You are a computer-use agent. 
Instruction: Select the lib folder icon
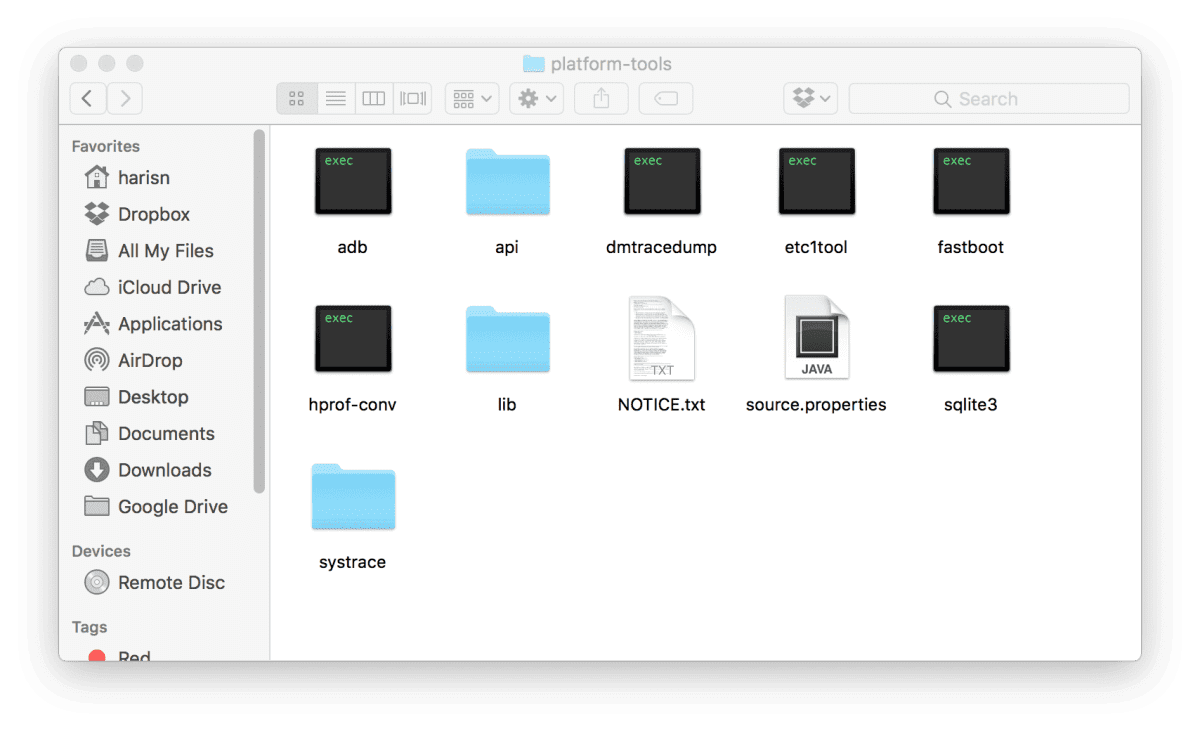507,340
